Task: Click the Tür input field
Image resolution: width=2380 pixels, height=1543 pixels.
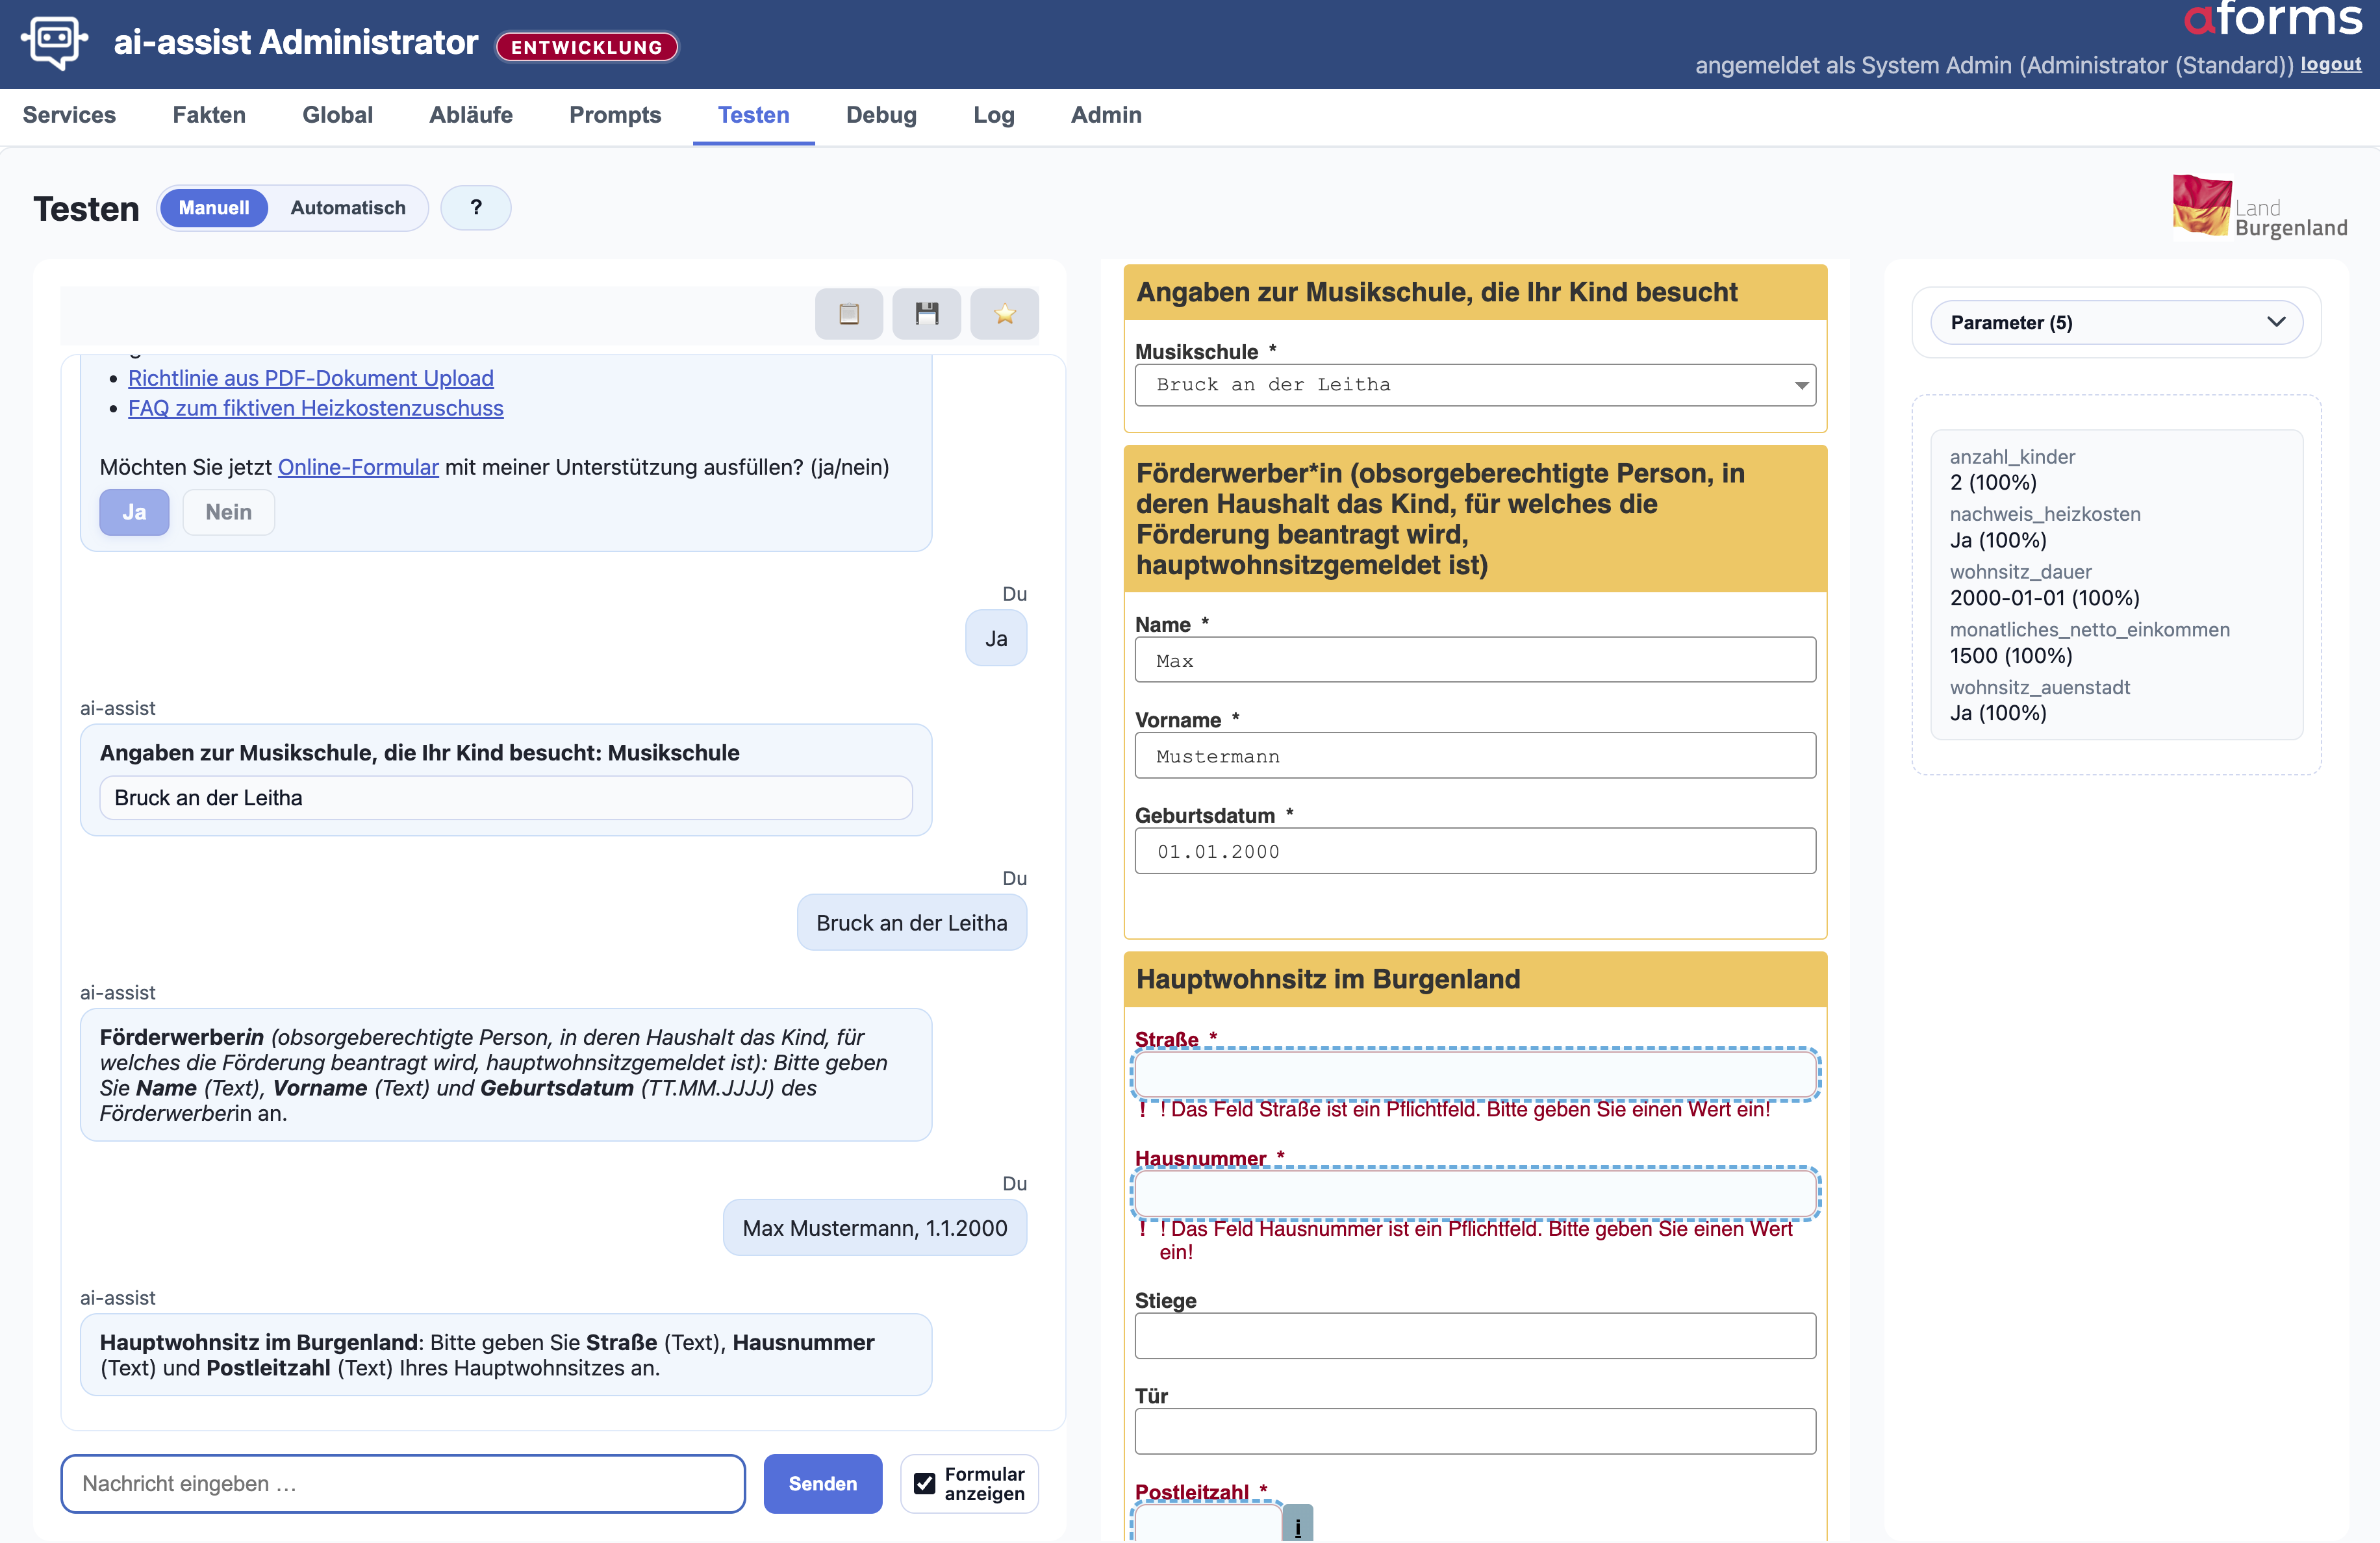Action: click(x=1475, y=1431)
